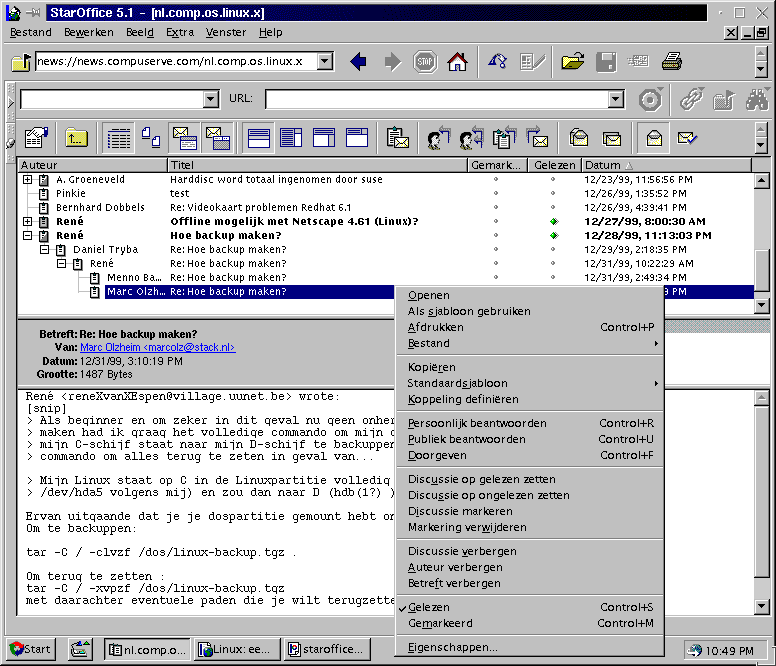Click the blue Back arrow icon

[x=358, y=62]
